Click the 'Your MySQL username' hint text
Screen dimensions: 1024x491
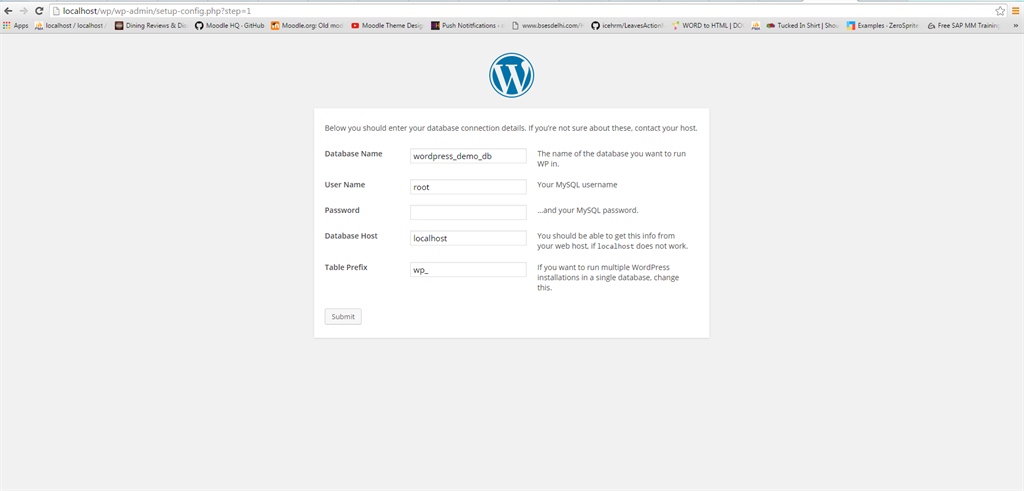click(577, 185)
